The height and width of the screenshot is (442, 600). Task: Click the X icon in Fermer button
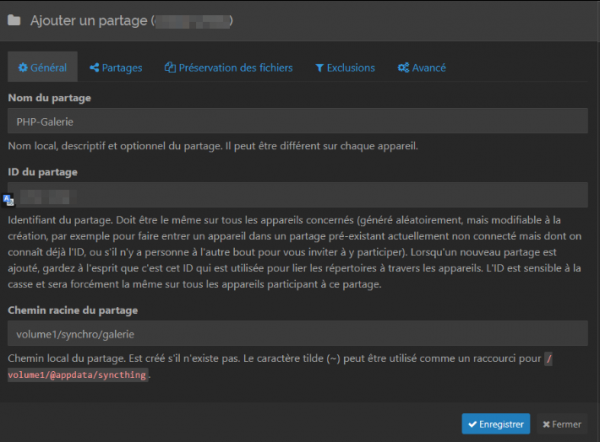point(546,424)
